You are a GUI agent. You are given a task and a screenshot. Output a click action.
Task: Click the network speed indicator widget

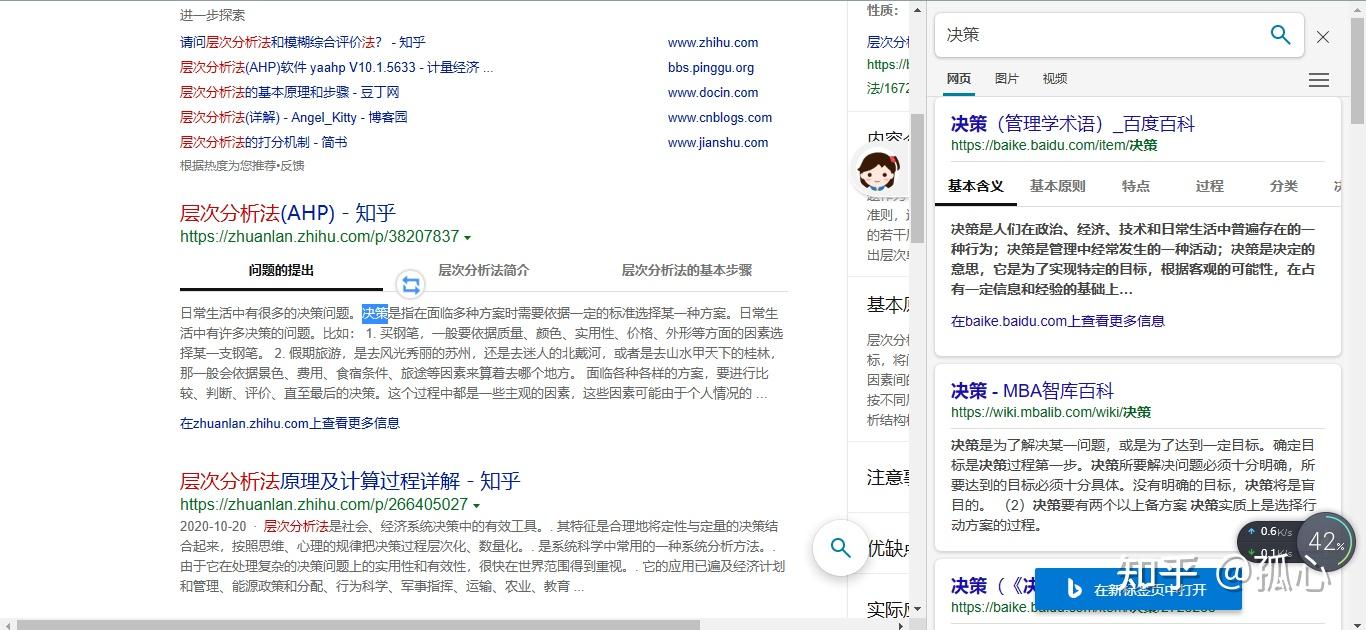tap(1268, 542)
